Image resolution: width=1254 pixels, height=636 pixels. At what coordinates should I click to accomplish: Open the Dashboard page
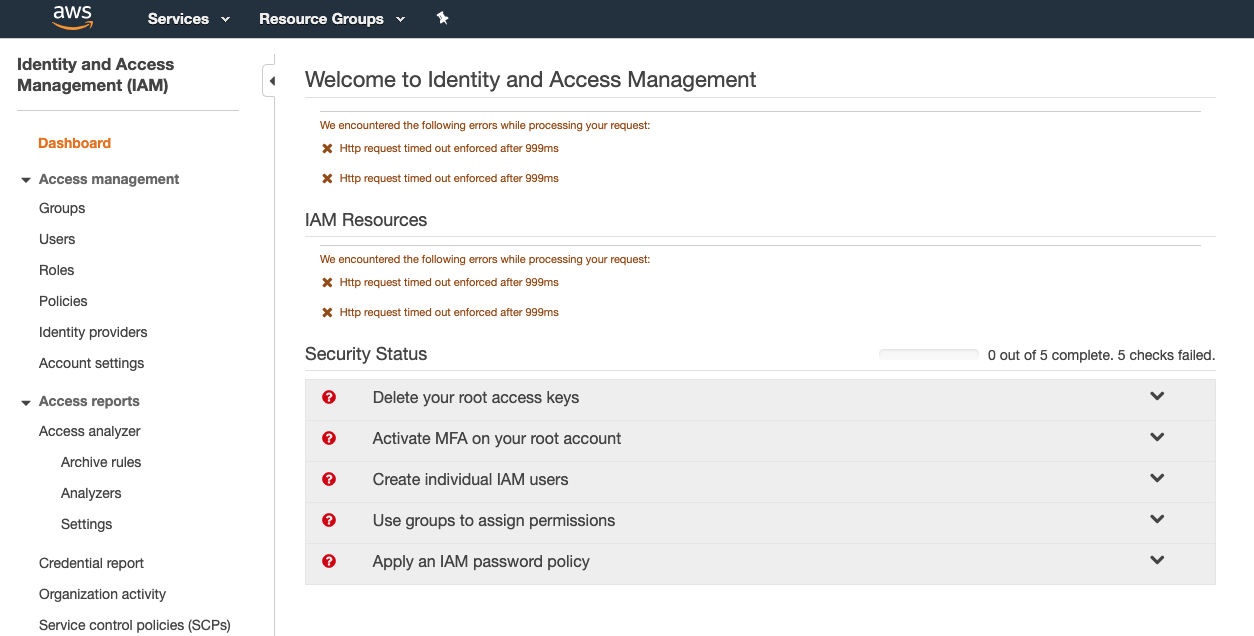pos(74,143)
